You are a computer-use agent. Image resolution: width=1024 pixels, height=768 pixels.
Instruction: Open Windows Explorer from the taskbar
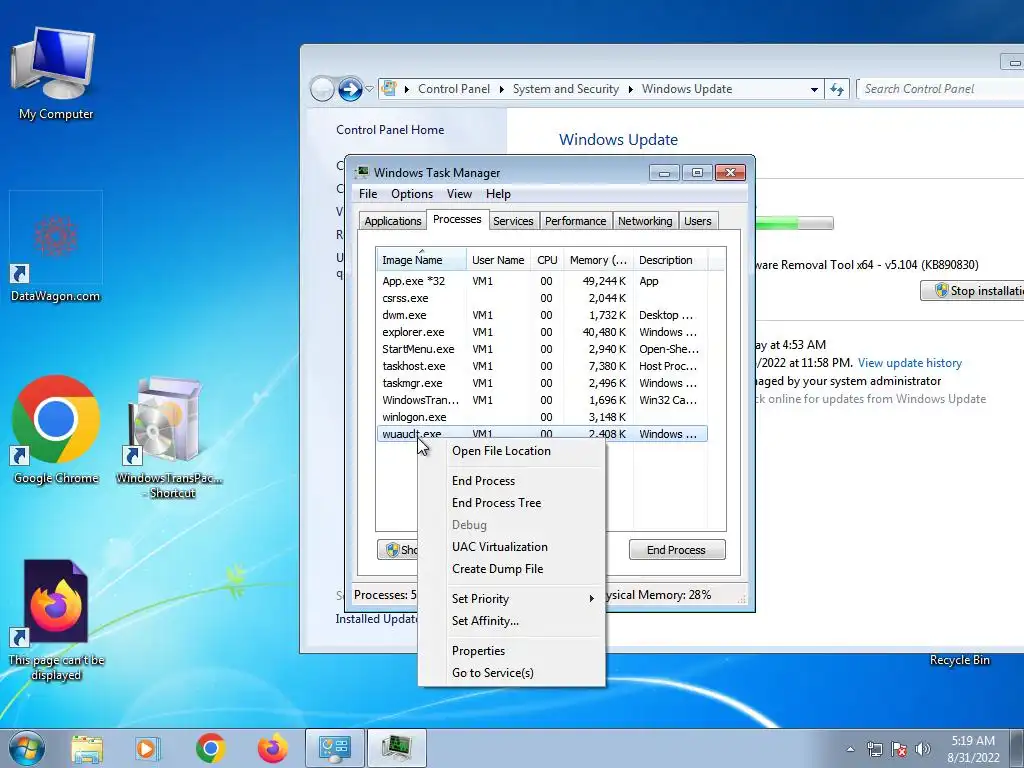87,748
